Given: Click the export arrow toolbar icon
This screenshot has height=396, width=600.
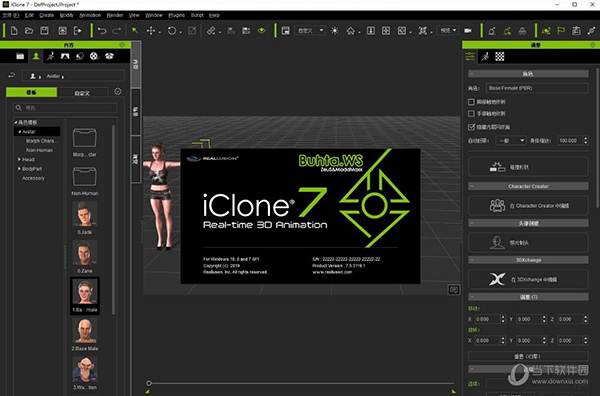Looking at the screenshot, I should (x=78, y=31).
